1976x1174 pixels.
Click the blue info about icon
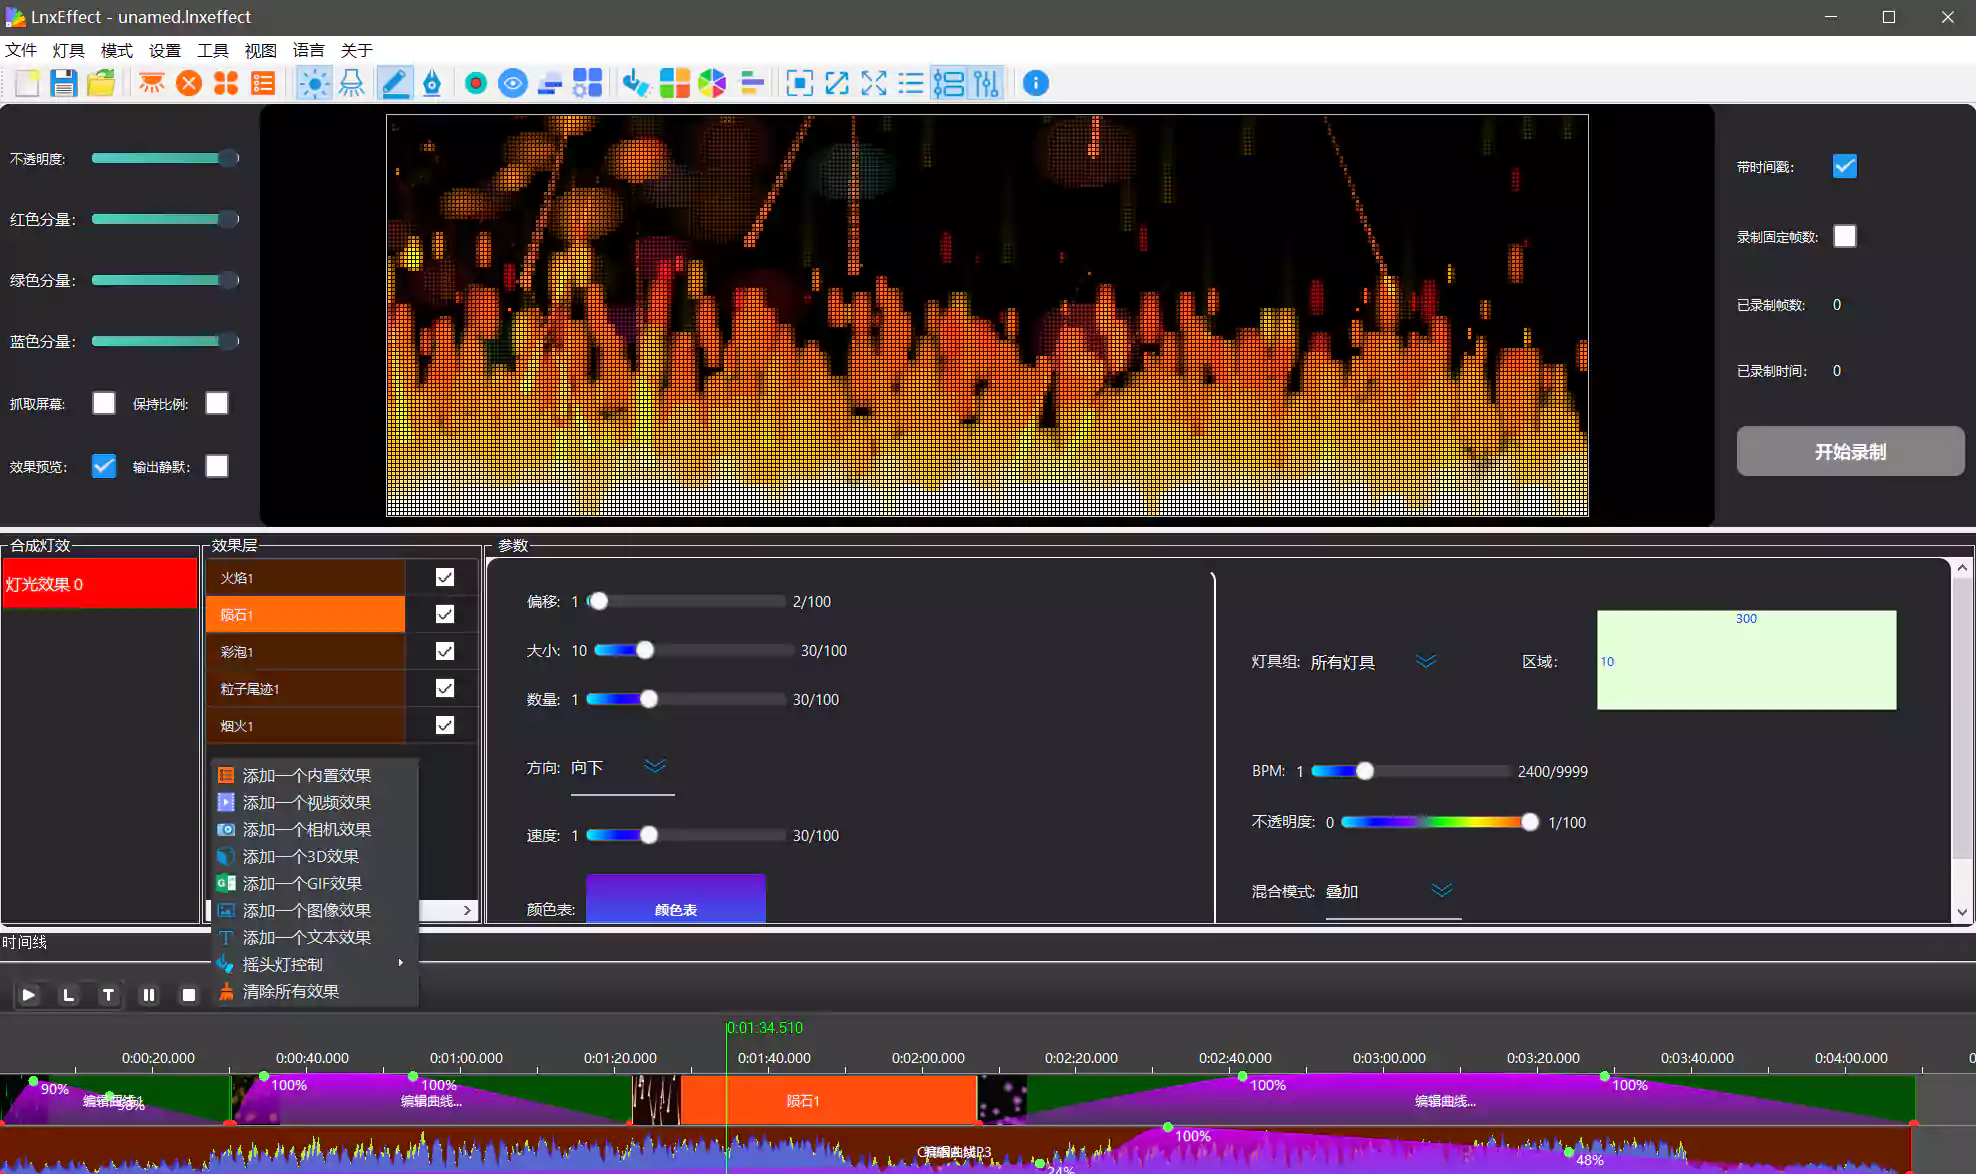1036,83
